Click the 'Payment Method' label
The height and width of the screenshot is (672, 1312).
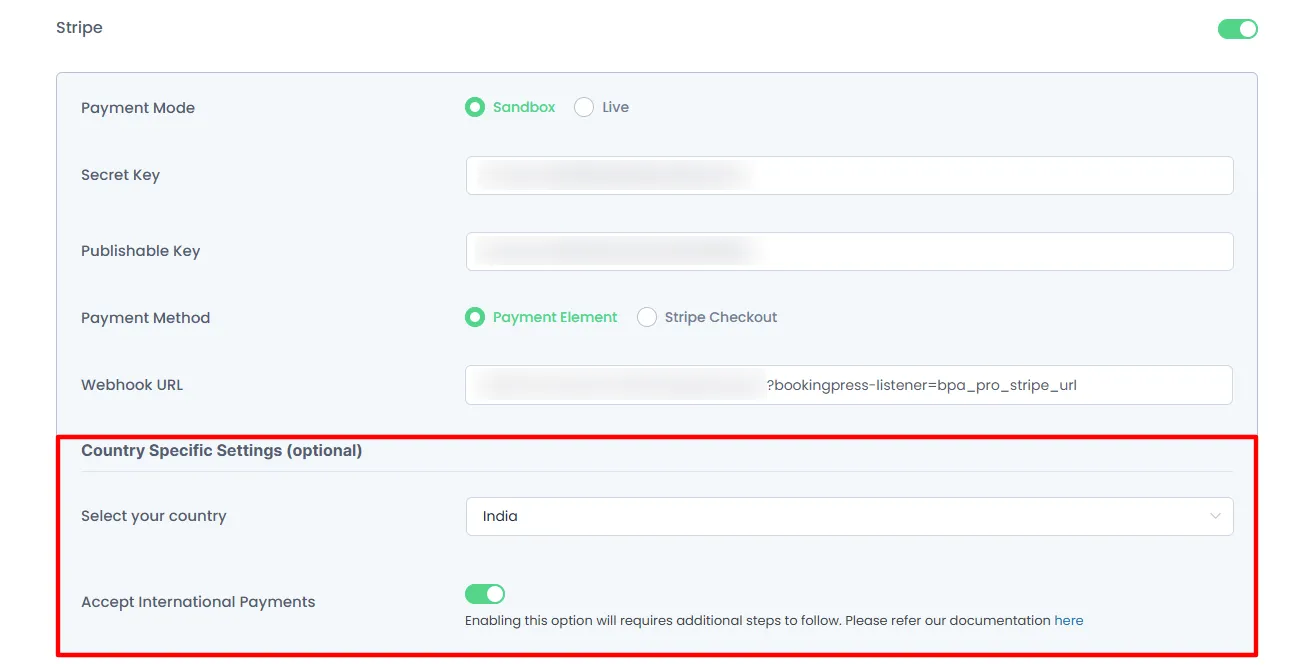[x=146, y=318]
